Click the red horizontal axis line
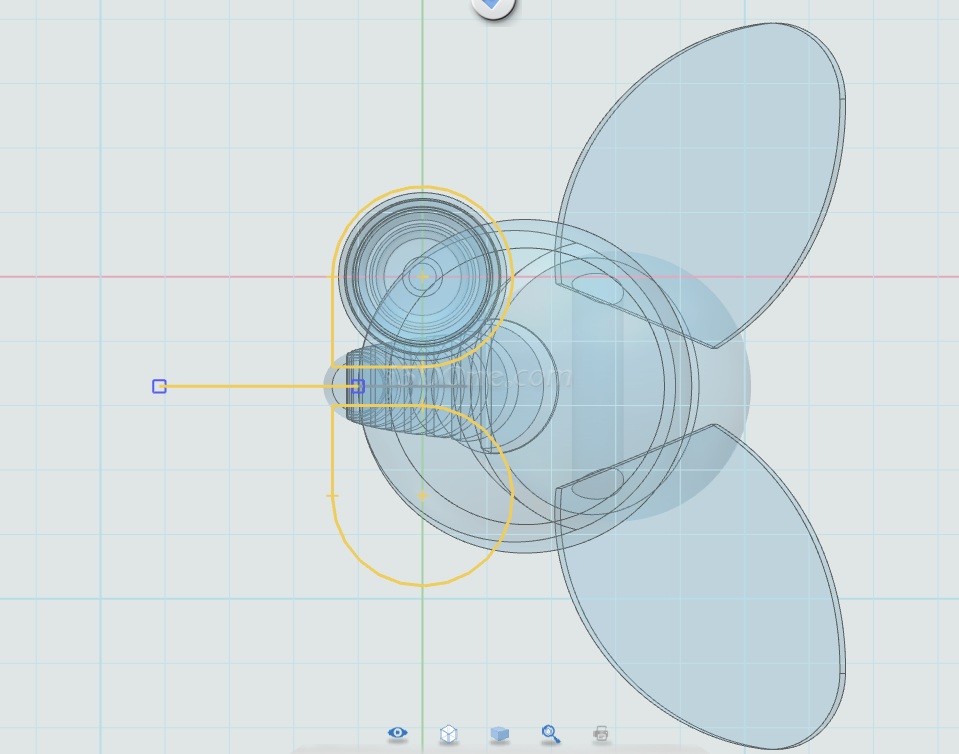This screenshot has width=959, height=754. 150,276
